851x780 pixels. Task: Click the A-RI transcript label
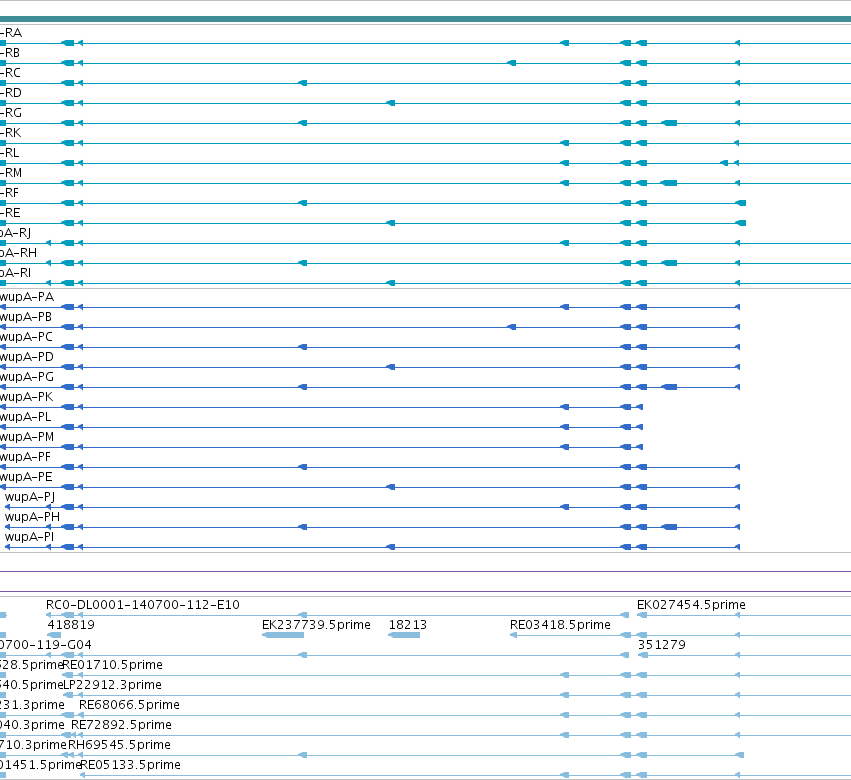tap(15, 274)
